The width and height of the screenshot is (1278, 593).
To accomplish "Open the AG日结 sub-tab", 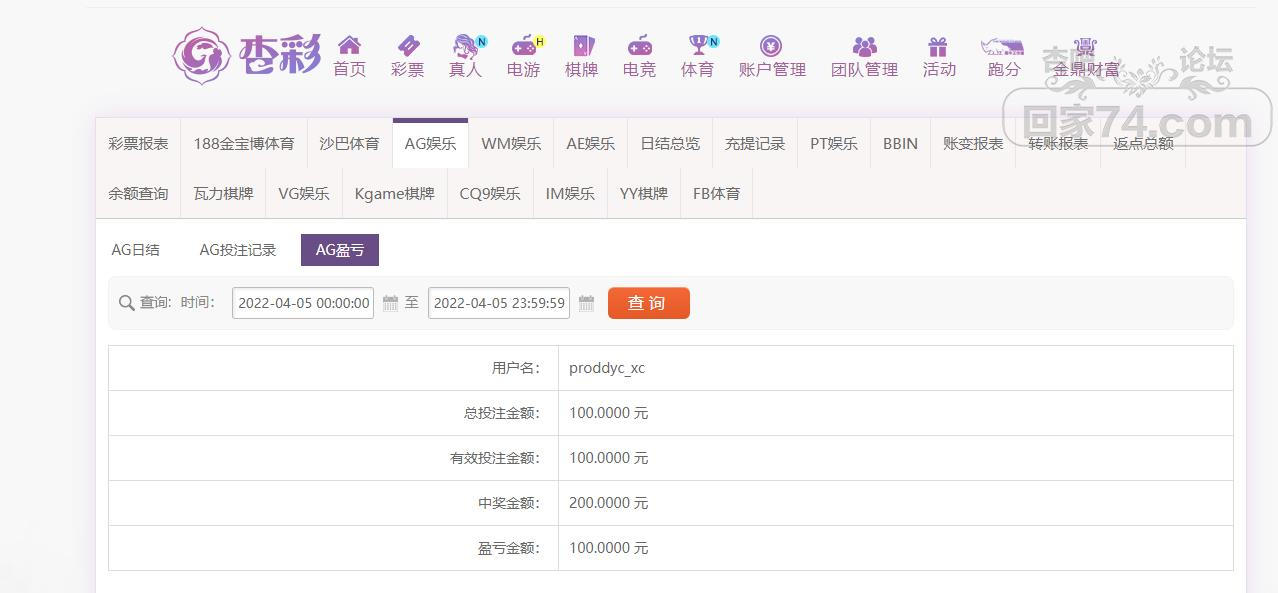I will [x=135, y=250].
